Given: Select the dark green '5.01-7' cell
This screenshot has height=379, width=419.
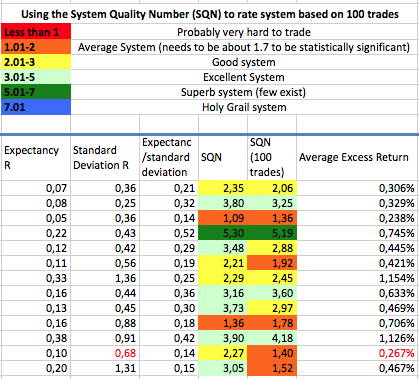Looking at the screenshot, I should click(x=36, y=92).
